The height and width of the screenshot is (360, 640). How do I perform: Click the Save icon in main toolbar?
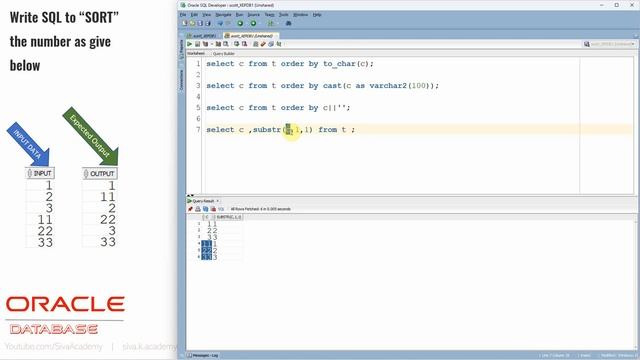(200, 24)
